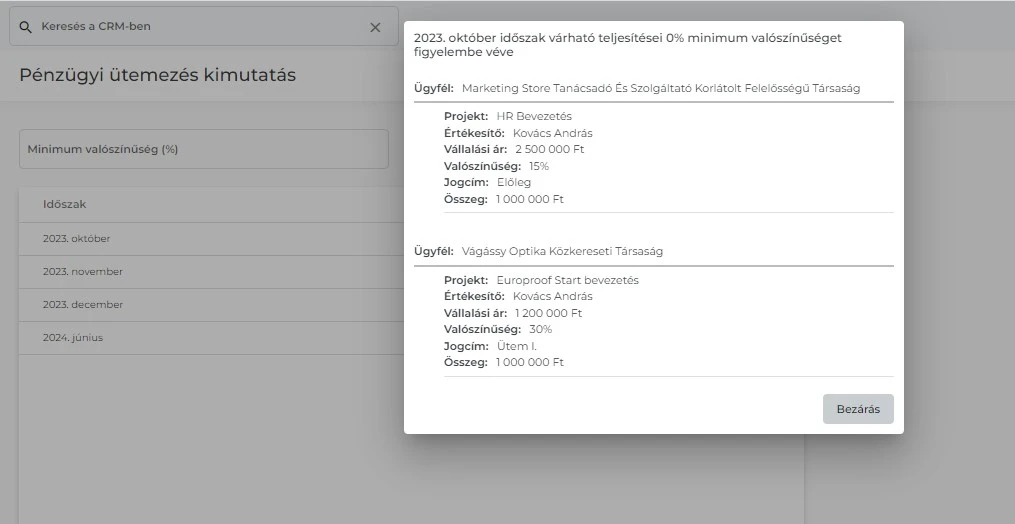1015x524 pixels.
Task: Clear the CRM search with X icon
Action: (x=375, y=27)
